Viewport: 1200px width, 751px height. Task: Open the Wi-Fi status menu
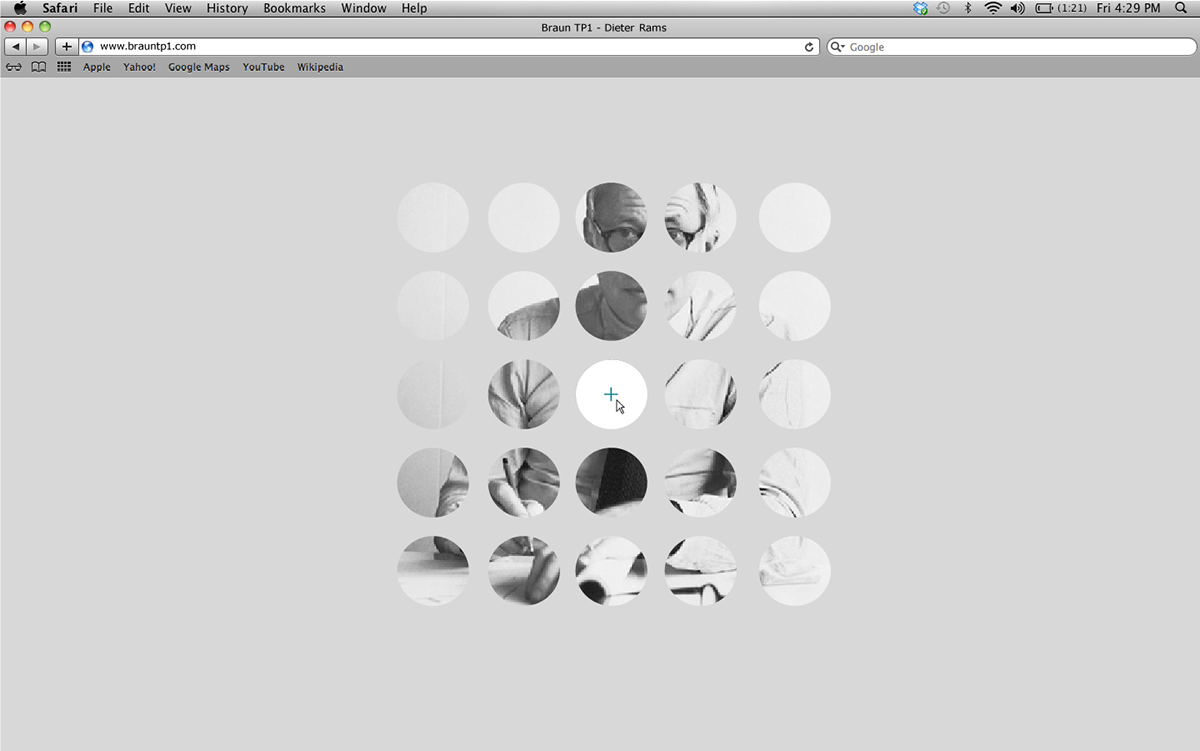[x=993, y=8]
